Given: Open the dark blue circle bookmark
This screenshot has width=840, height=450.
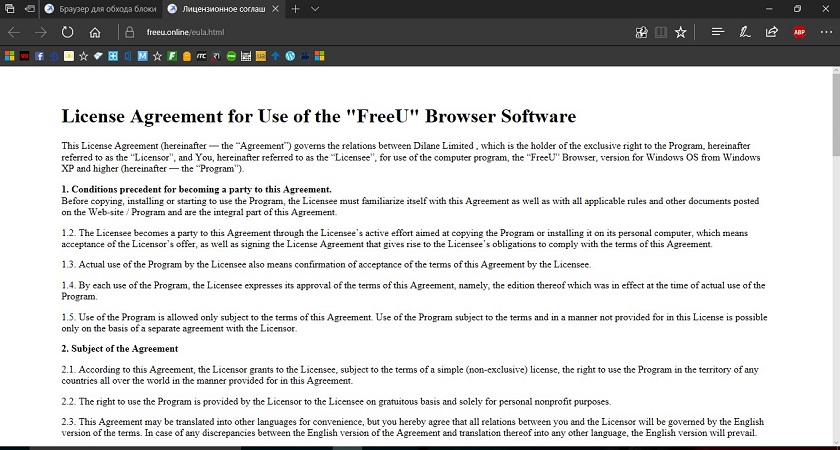Looking at the screenshot, I should (x=54, y=56).
